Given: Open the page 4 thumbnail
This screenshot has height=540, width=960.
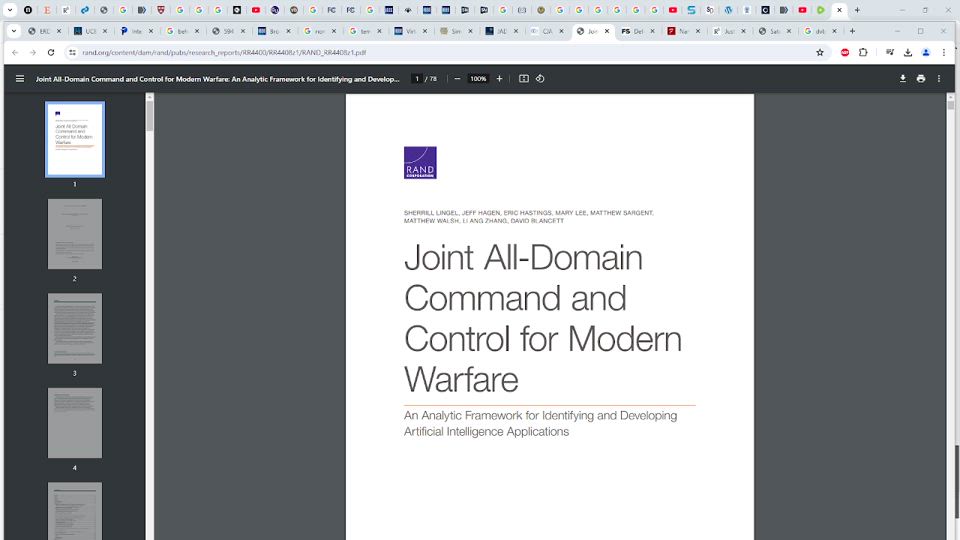Looking at the screenshot, I should pos(75,423).
